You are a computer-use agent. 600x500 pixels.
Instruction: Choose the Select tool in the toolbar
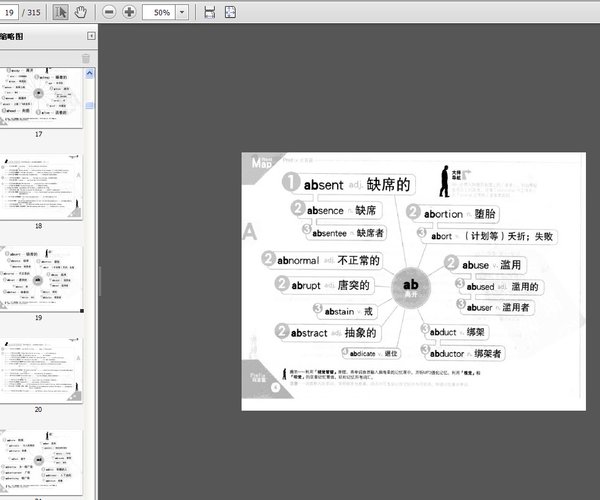(60, 13)
